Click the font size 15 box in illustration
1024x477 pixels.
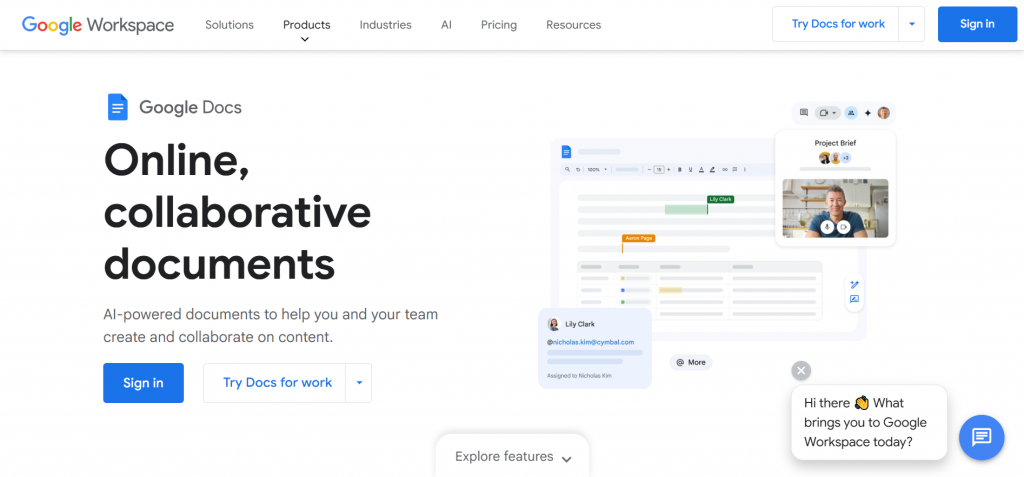pyautogui.click(x=659, y=169)
